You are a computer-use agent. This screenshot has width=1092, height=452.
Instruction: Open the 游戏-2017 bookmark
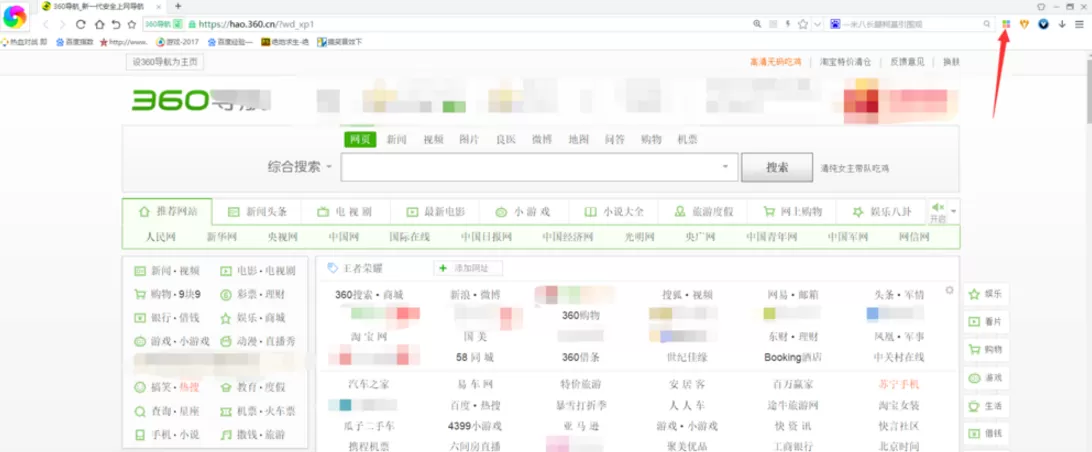[178, 42]
